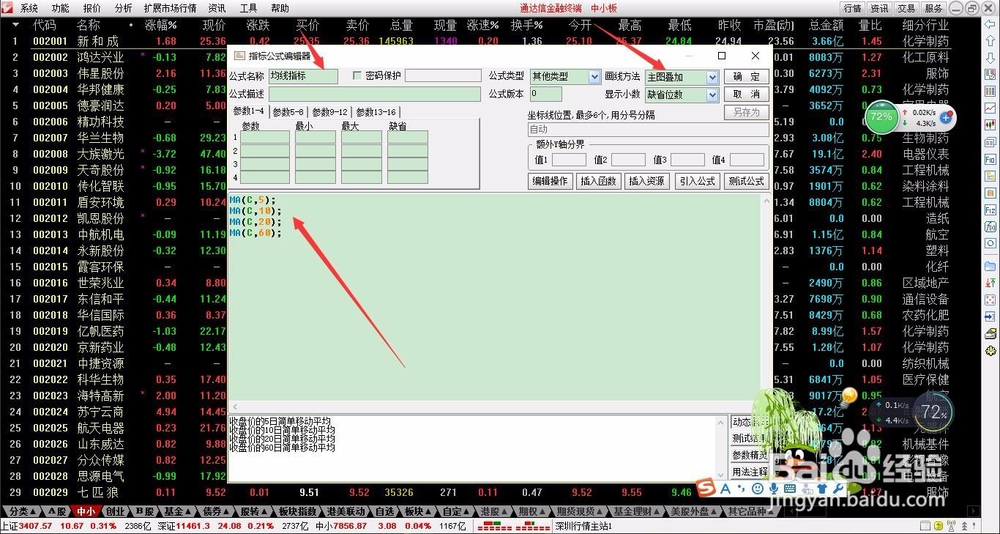1000x534 pixels.
Task: Open the 公式类型 dropdown
Action: [x=594, y=77]
